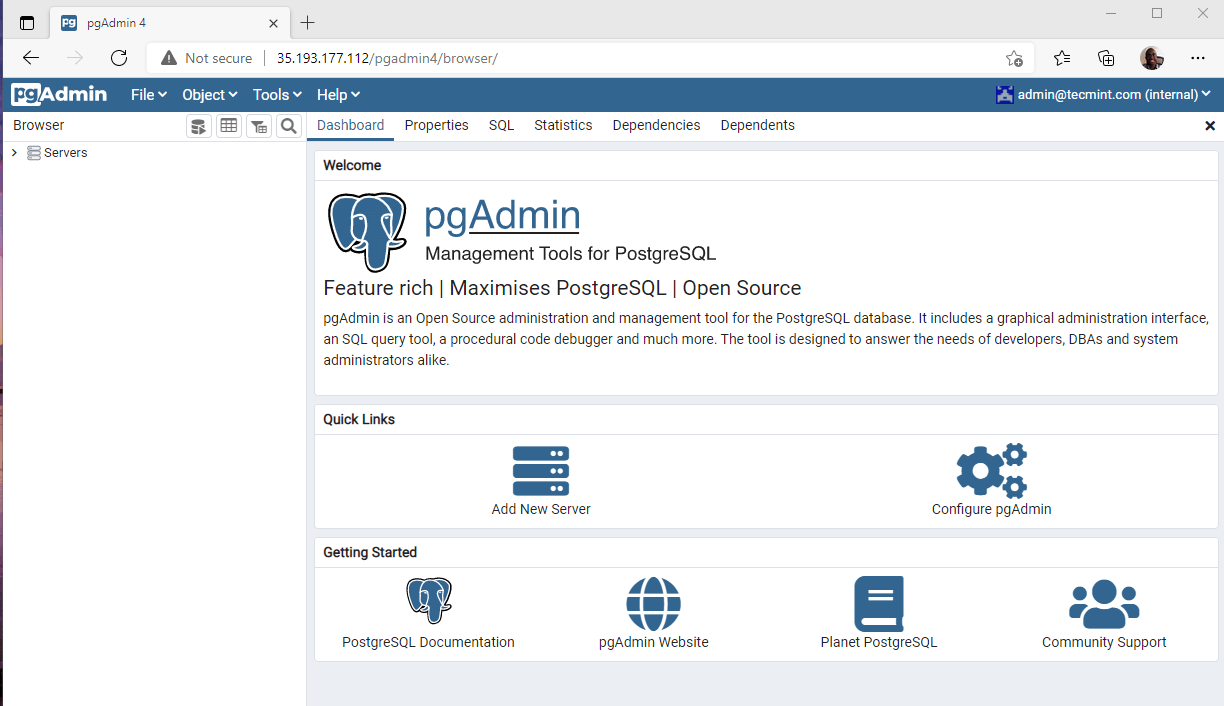
Task: Switch to the Dependents tab
Action: 757,125
